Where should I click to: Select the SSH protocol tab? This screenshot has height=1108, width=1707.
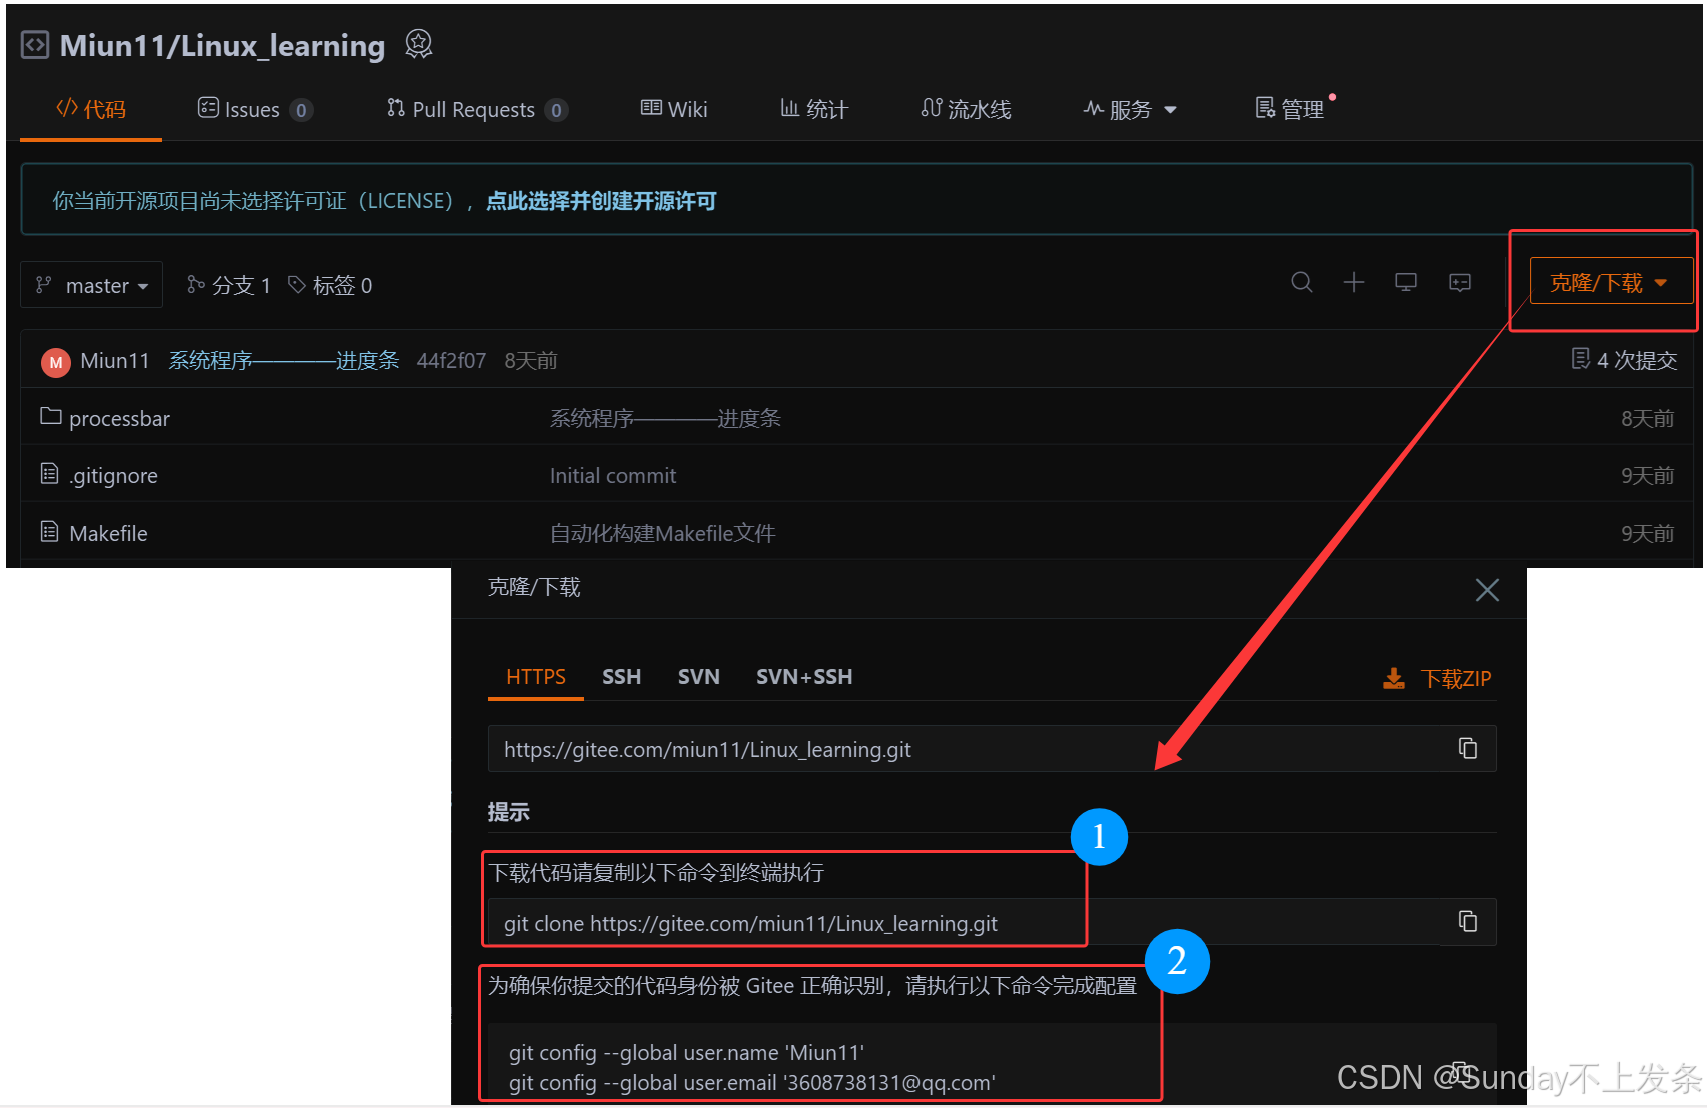coord(621,676)
